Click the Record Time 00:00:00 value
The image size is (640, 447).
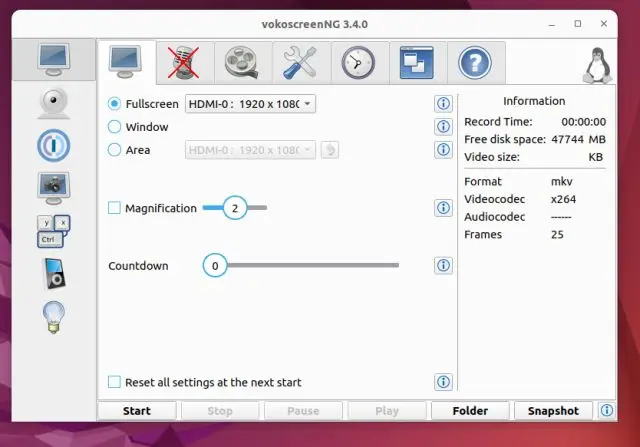(583, 122)
